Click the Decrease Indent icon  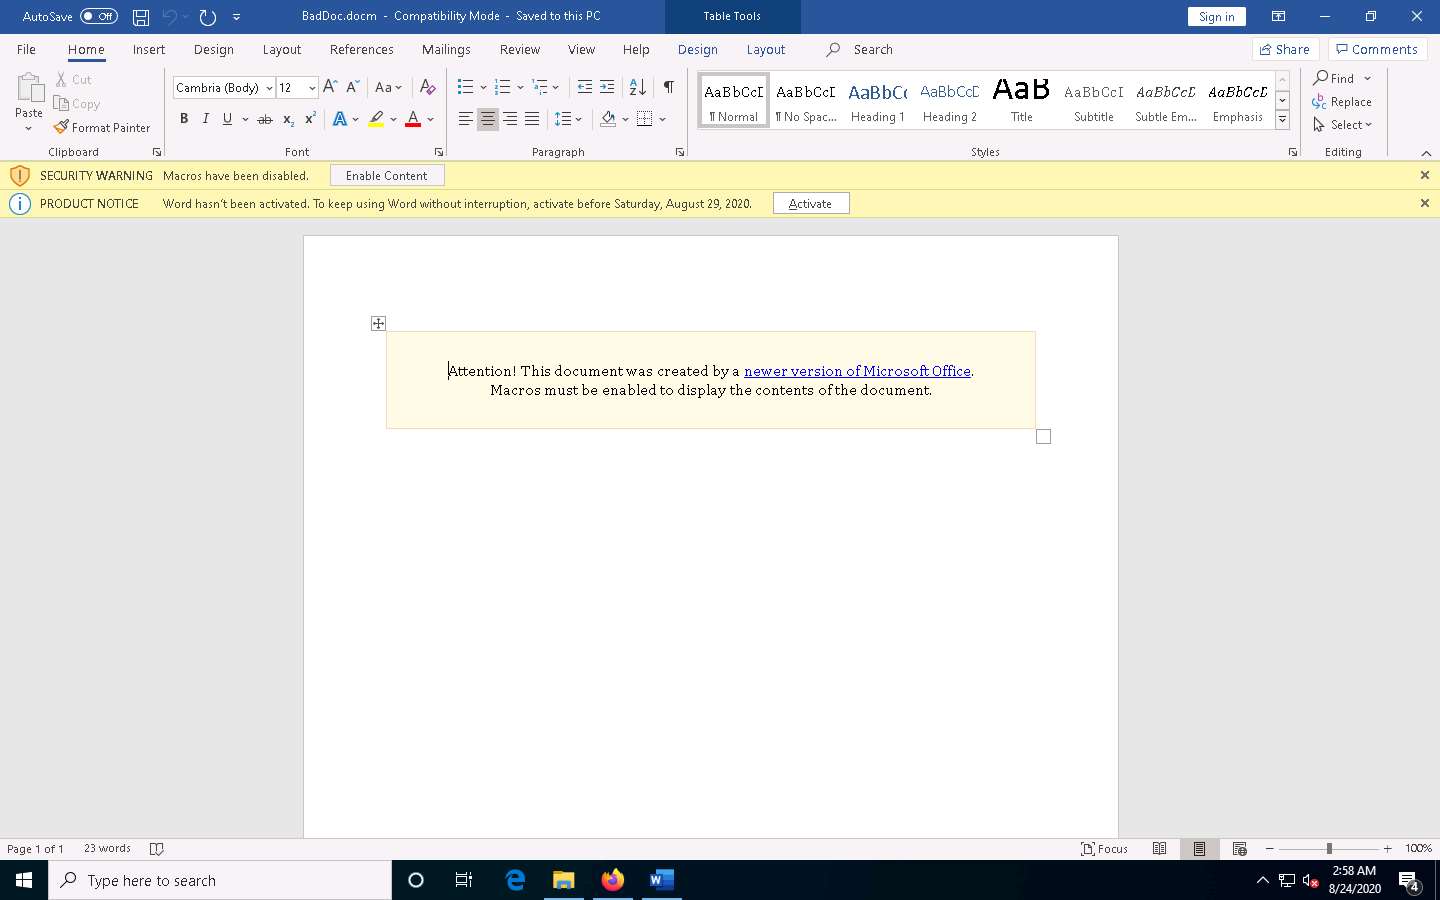pyautogui.click(x=585, y=88)
